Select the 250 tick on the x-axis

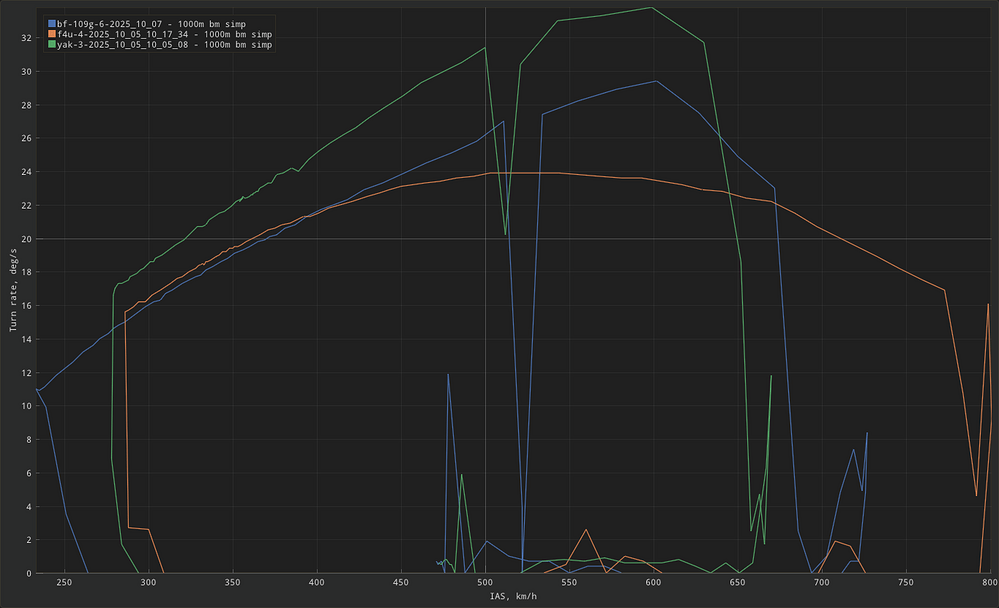pyautogui.click(x=64, y=583)
